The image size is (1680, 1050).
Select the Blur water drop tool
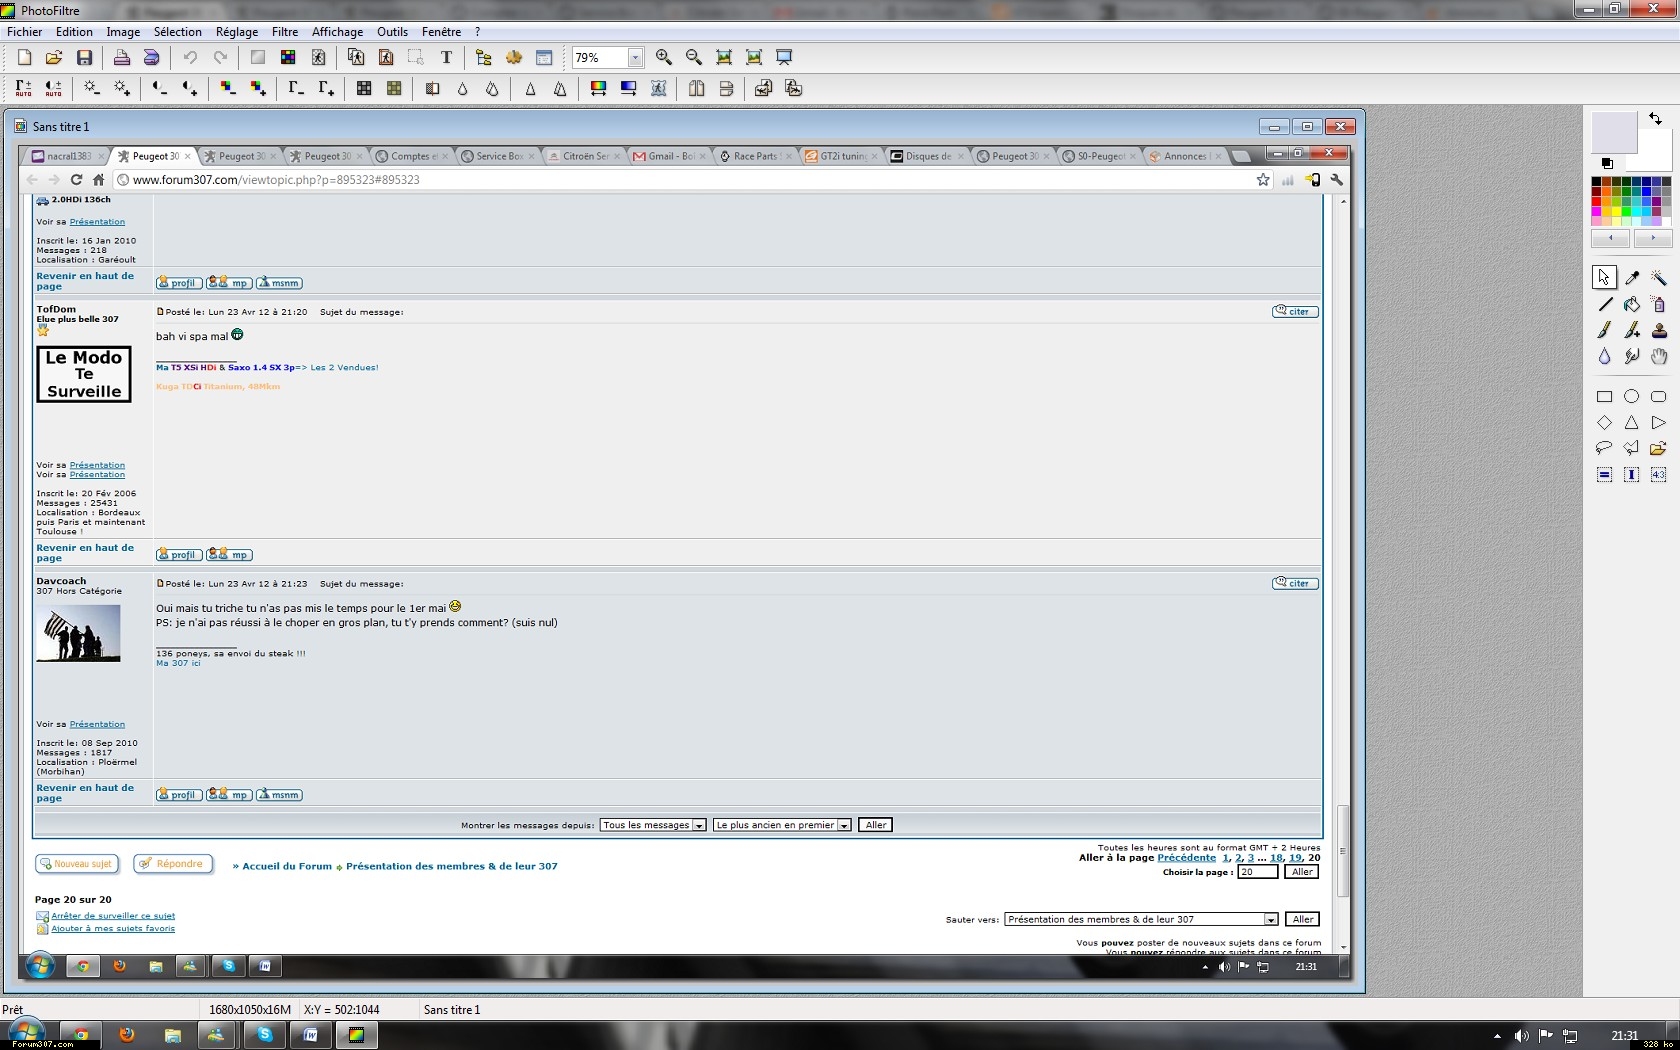[1604, 356]
